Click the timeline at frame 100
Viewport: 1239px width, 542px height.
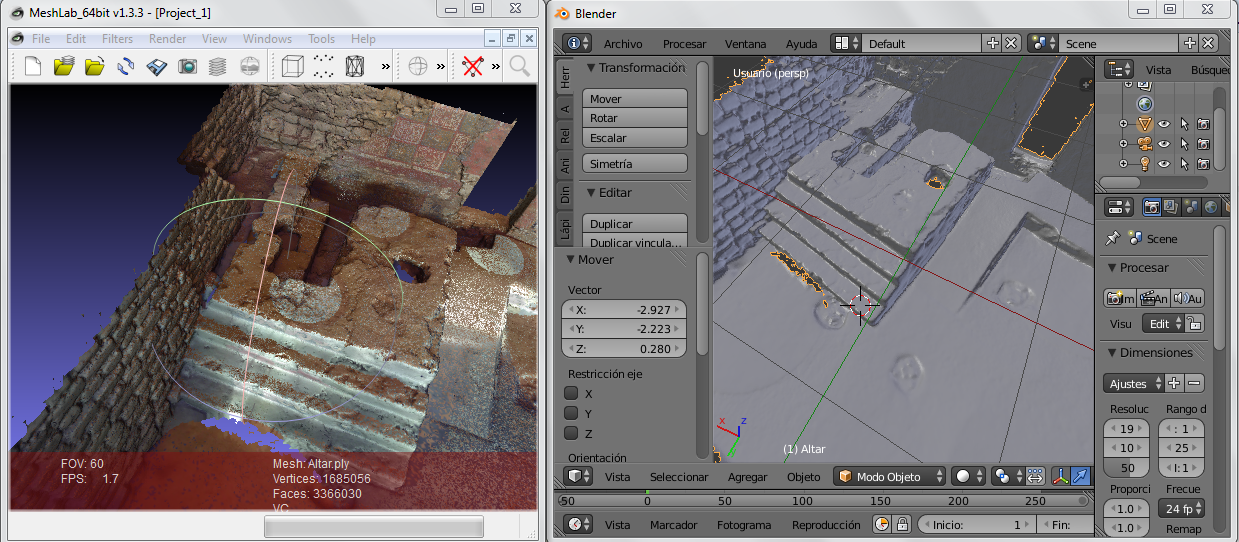[802, 501]
